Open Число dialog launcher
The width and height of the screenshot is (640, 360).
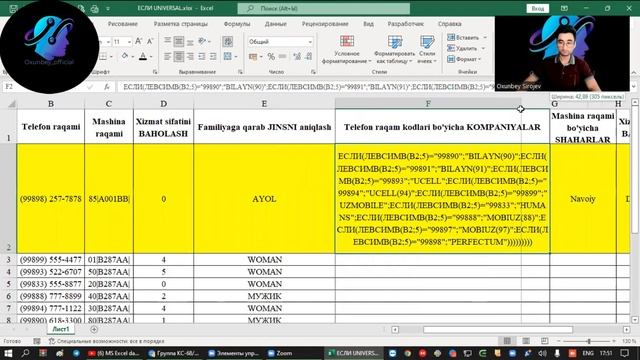pyautogui.click(x=313, y=72)
